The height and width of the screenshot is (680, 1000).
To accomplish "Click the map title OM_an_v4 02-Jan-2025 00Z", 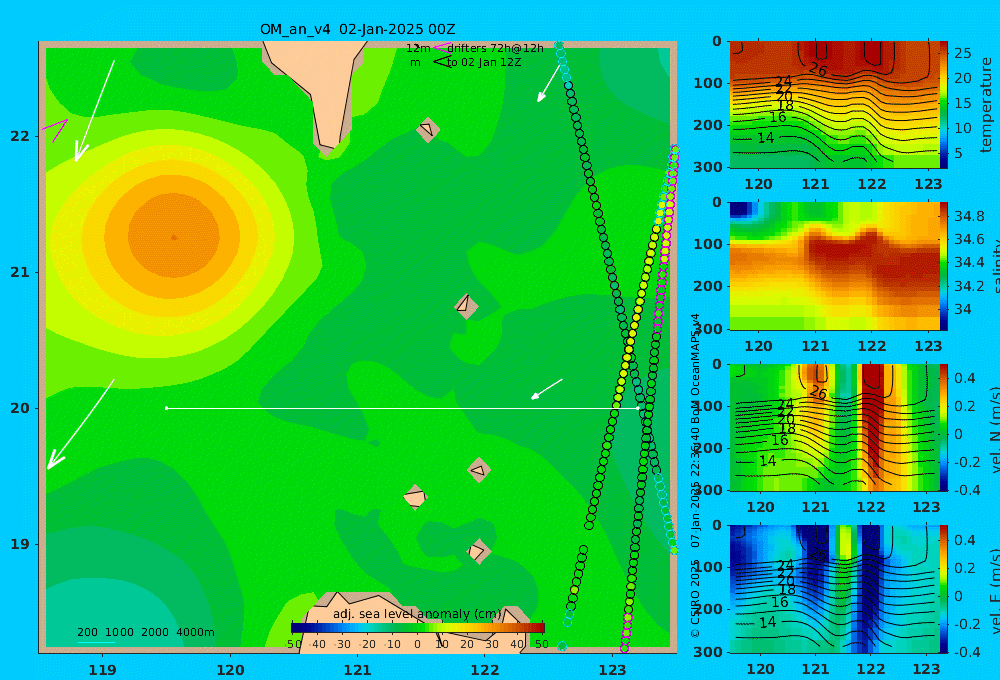I will point(357,29).
